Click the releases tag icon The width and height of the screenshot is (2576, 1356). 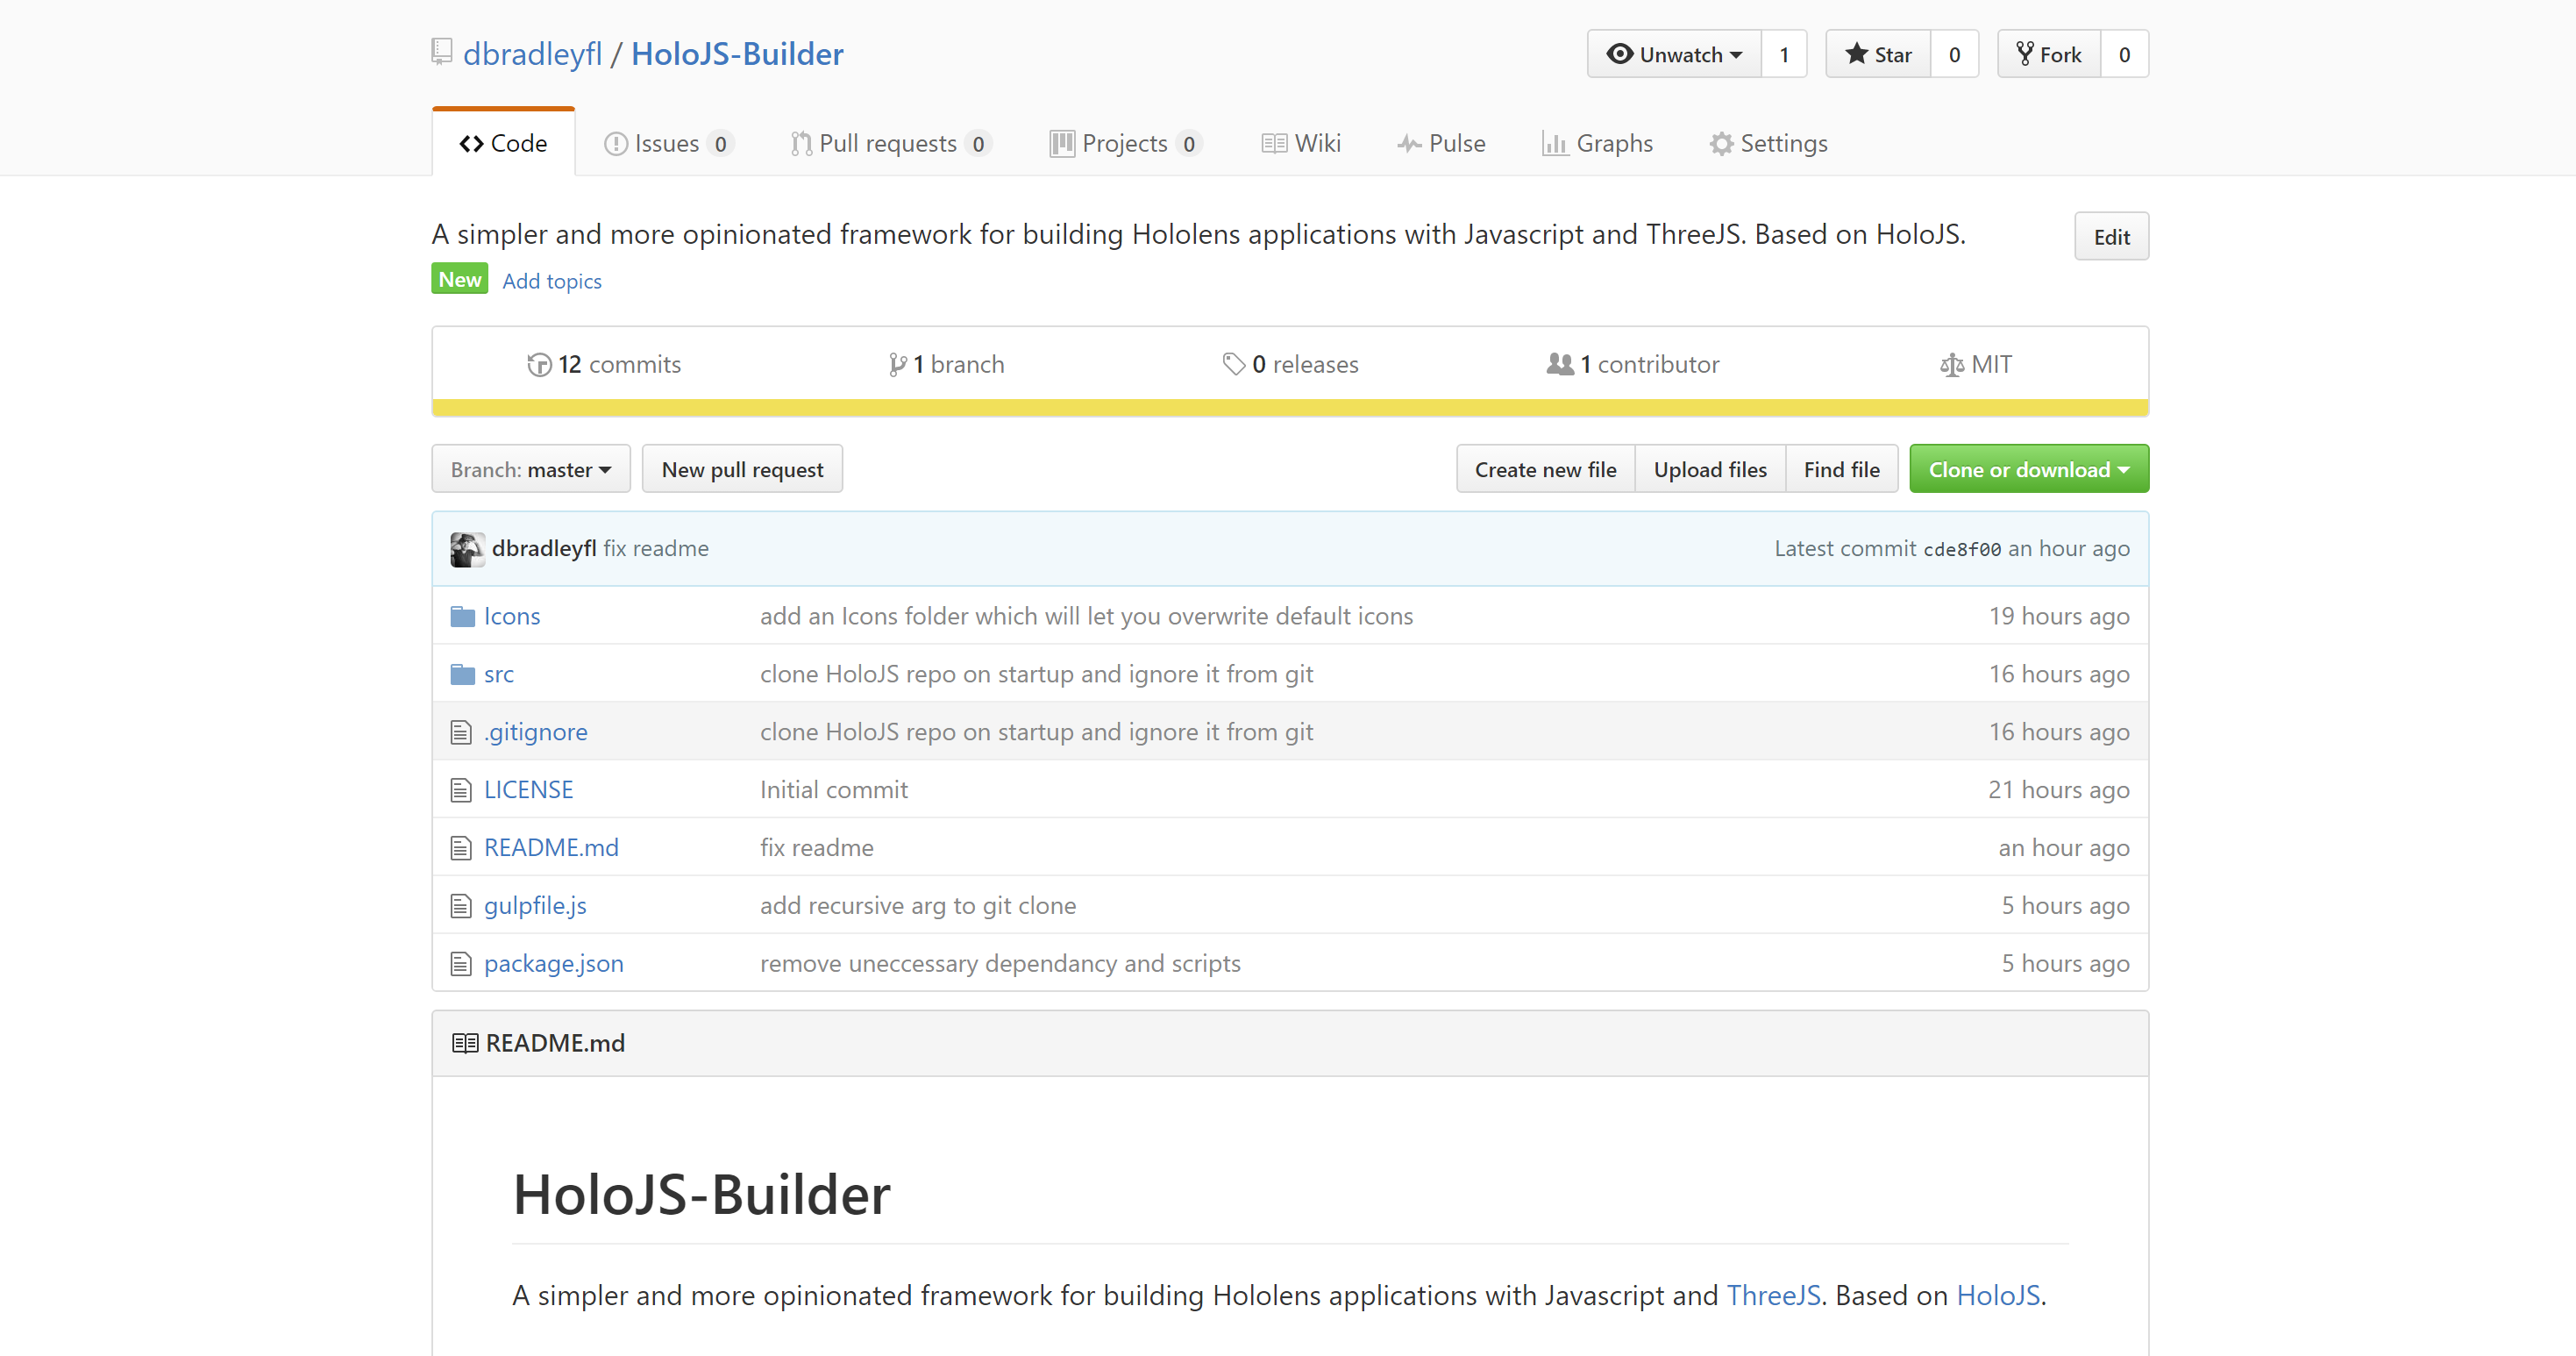pyautogui.click(x=1233, y=364)
